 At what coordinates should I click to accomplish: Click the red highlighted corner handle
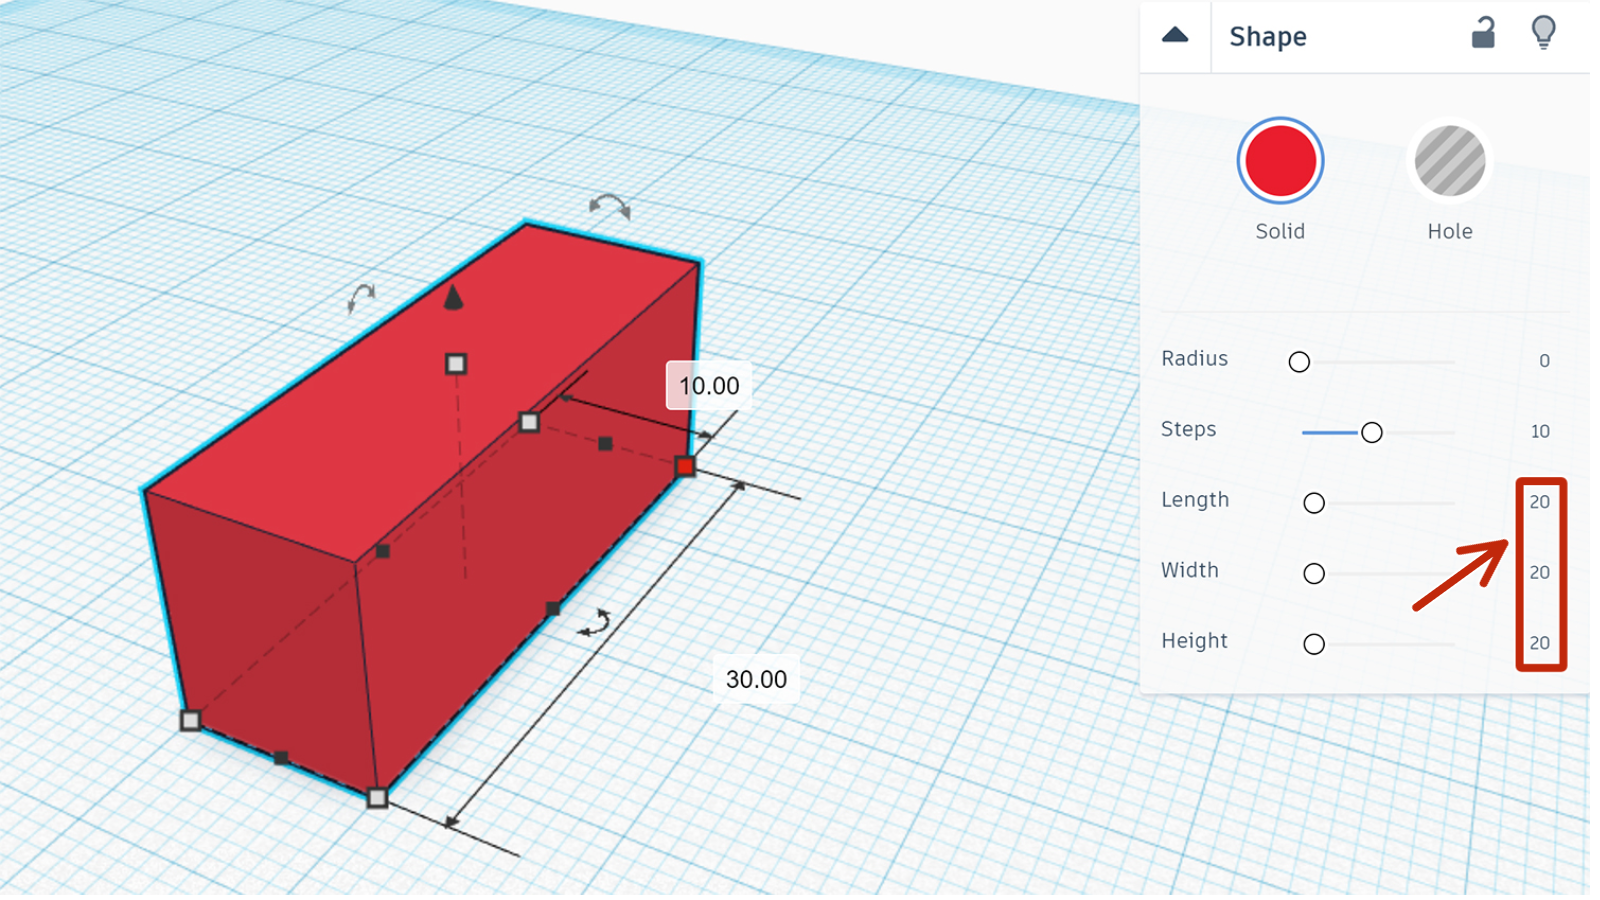pyautogui.click(x=685, y=466)
